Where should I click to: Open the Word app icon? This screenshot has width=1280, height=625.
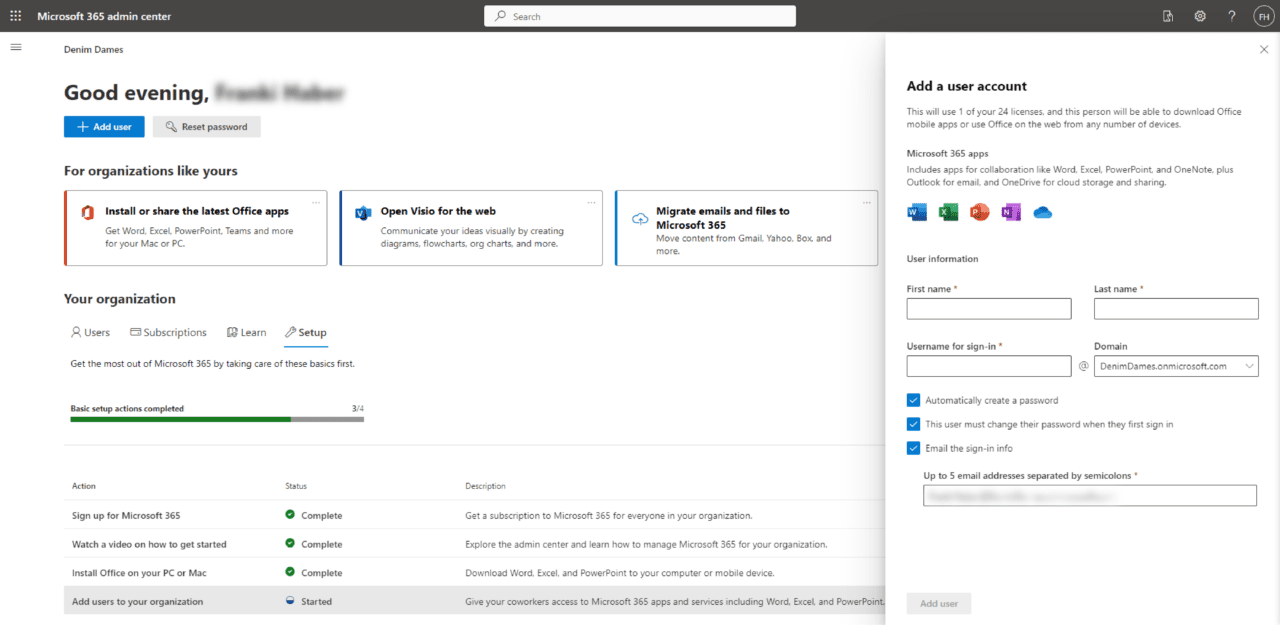coord(916,211)
